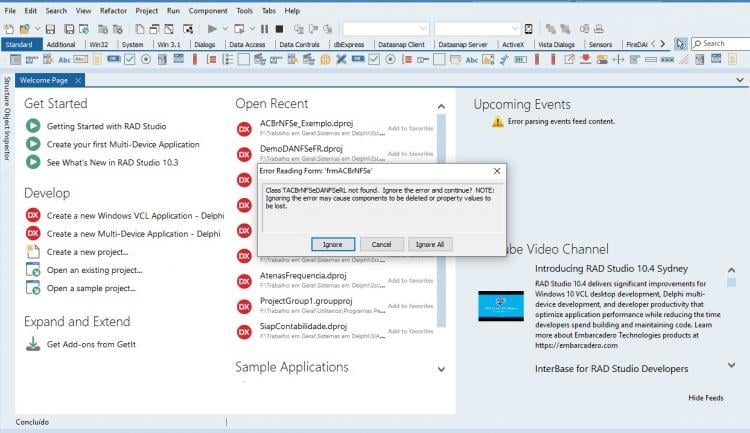The width and height of the screenshot is (750, 433).
Task: Click the component palette Search field
Action: 721,44
